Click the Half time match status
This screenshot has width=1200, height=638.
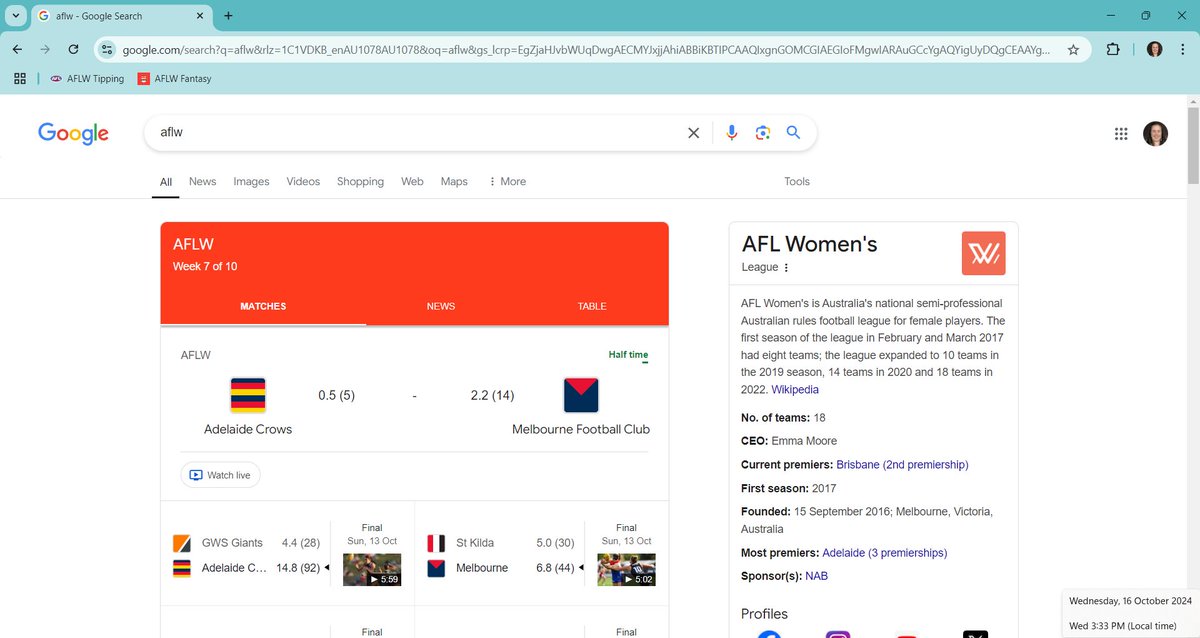(628, 355)
